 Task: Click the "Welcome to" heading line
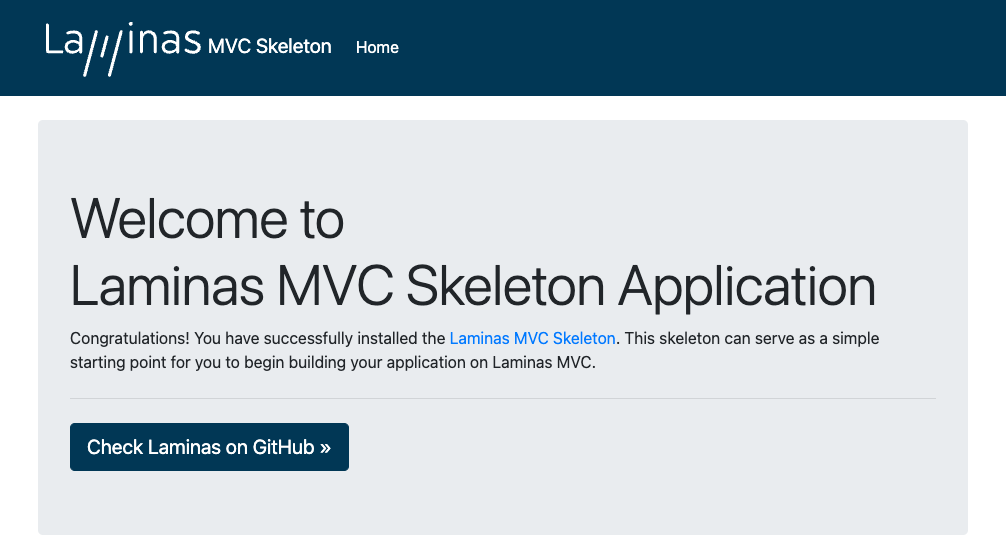[207, 219]
